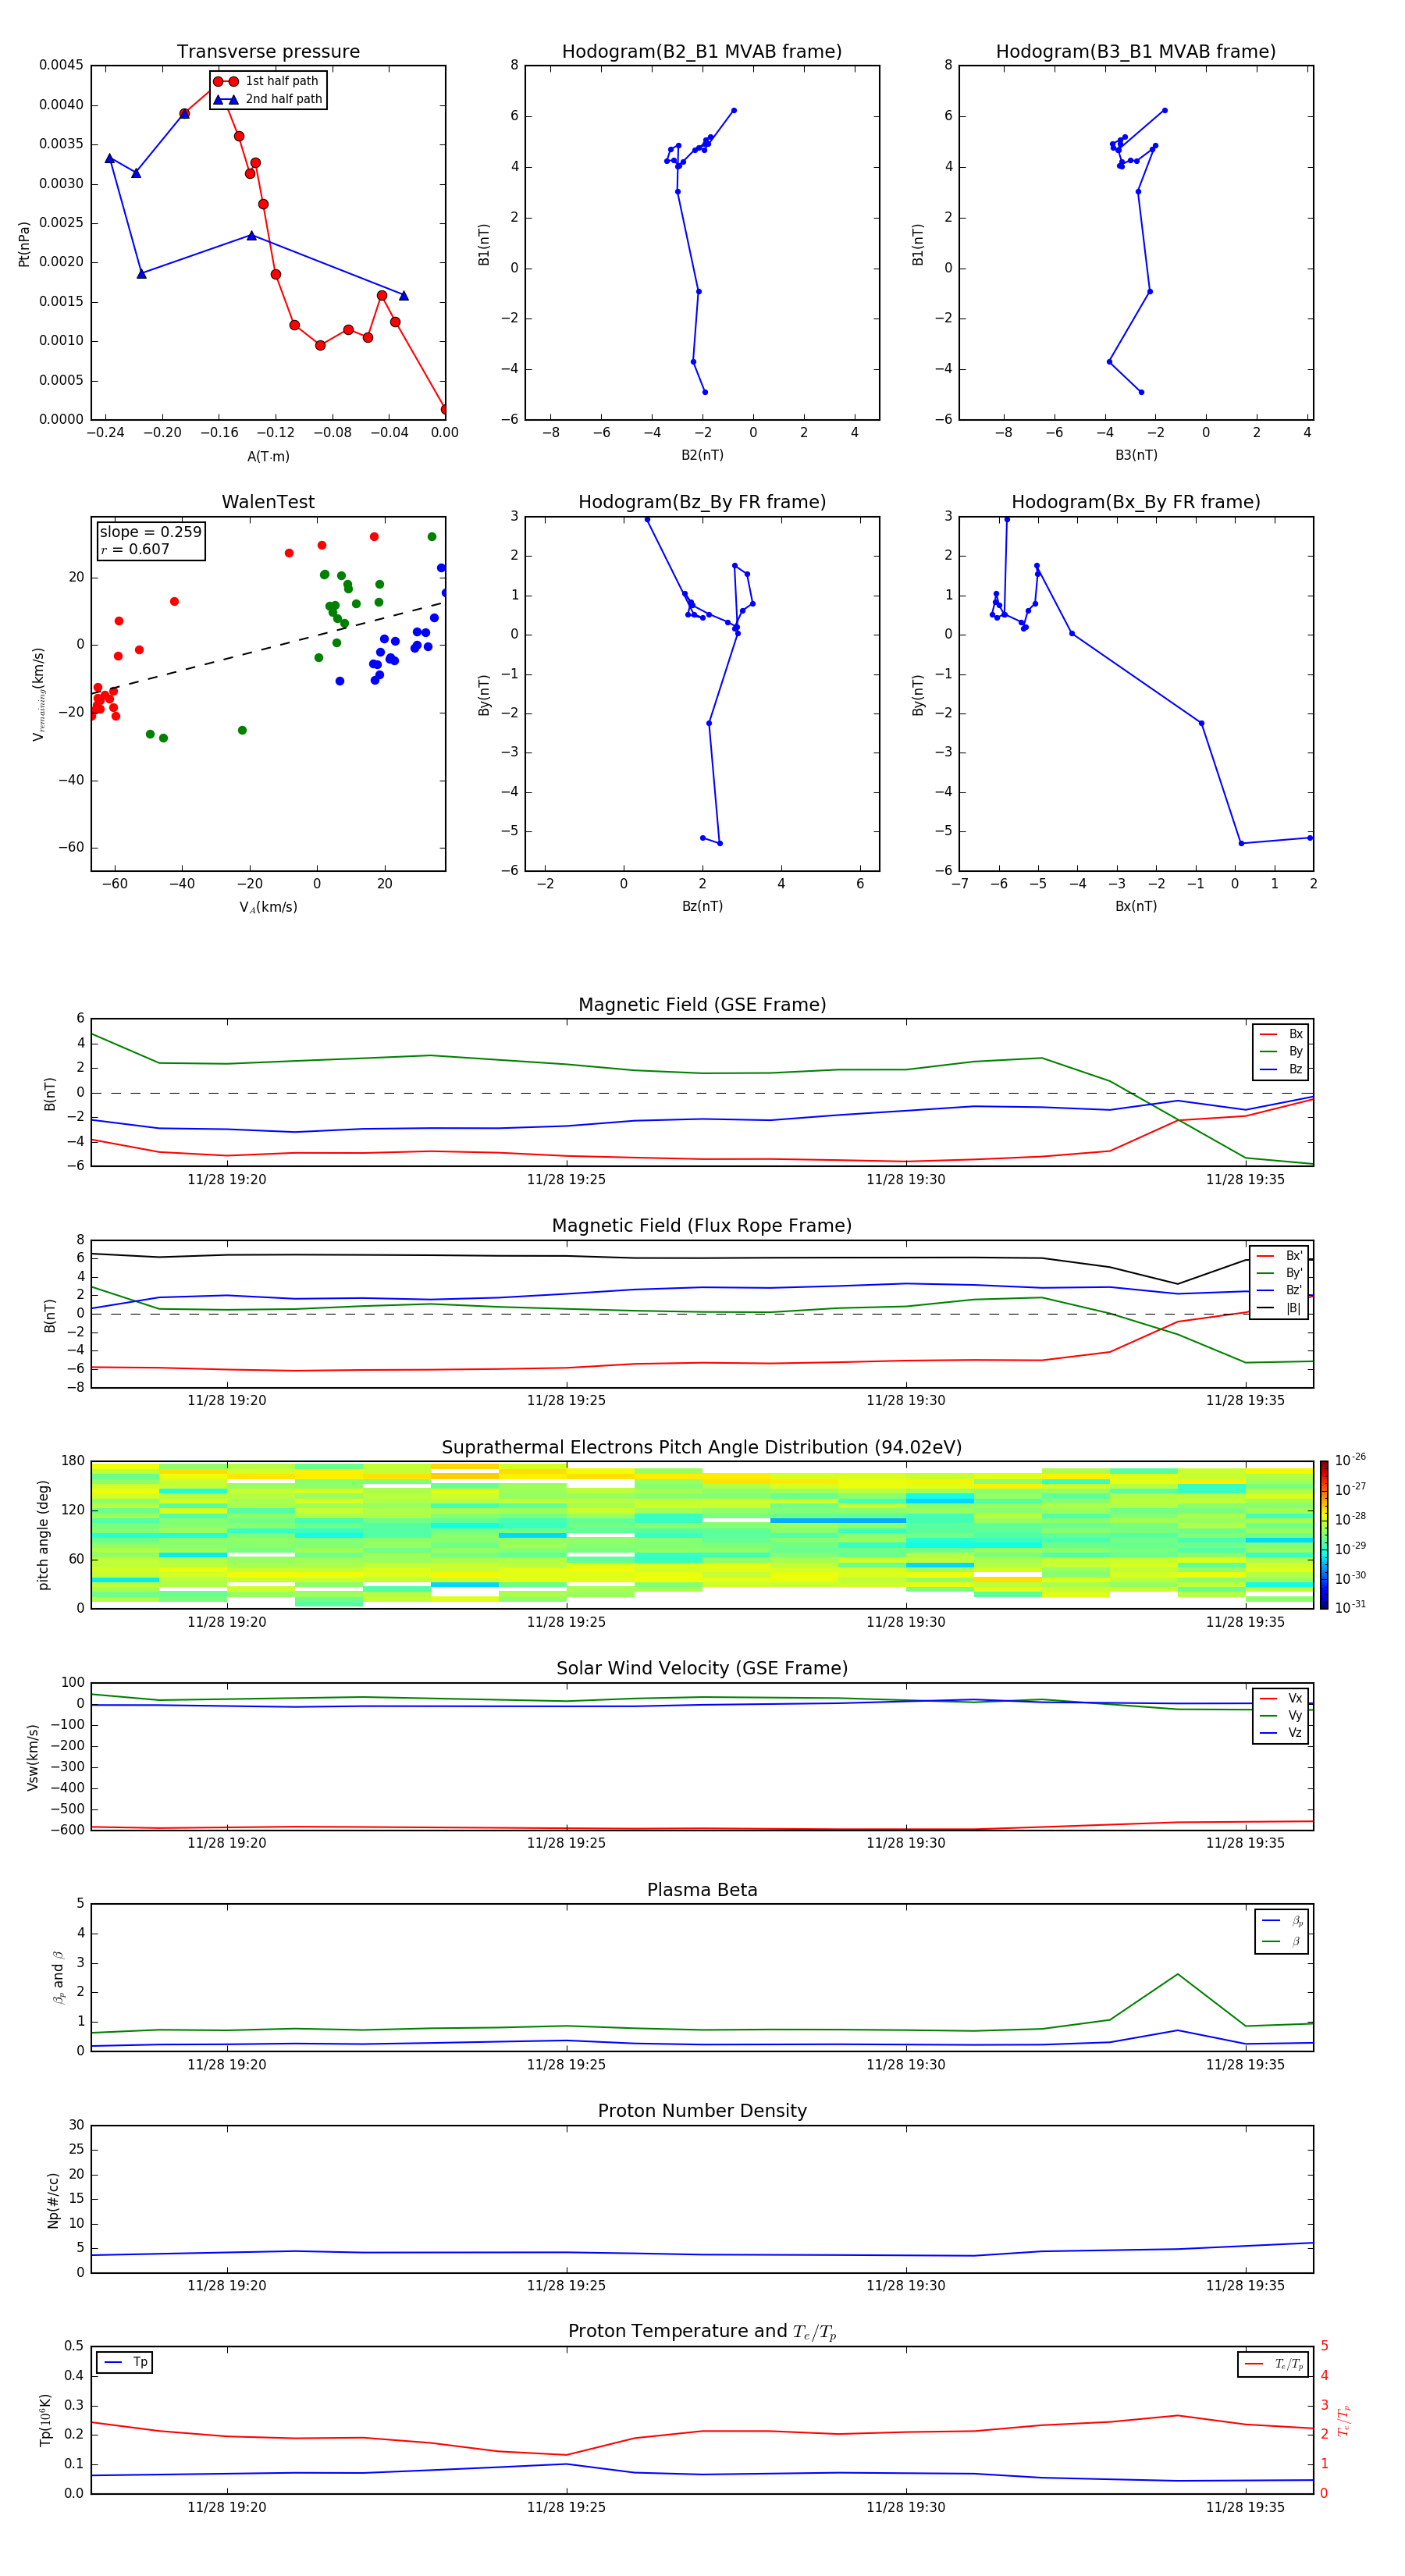1405x2576 pixels.
Task: Select the 'Proton Temperature and Te/Tp' title
Action: [x=702, y=2332]
